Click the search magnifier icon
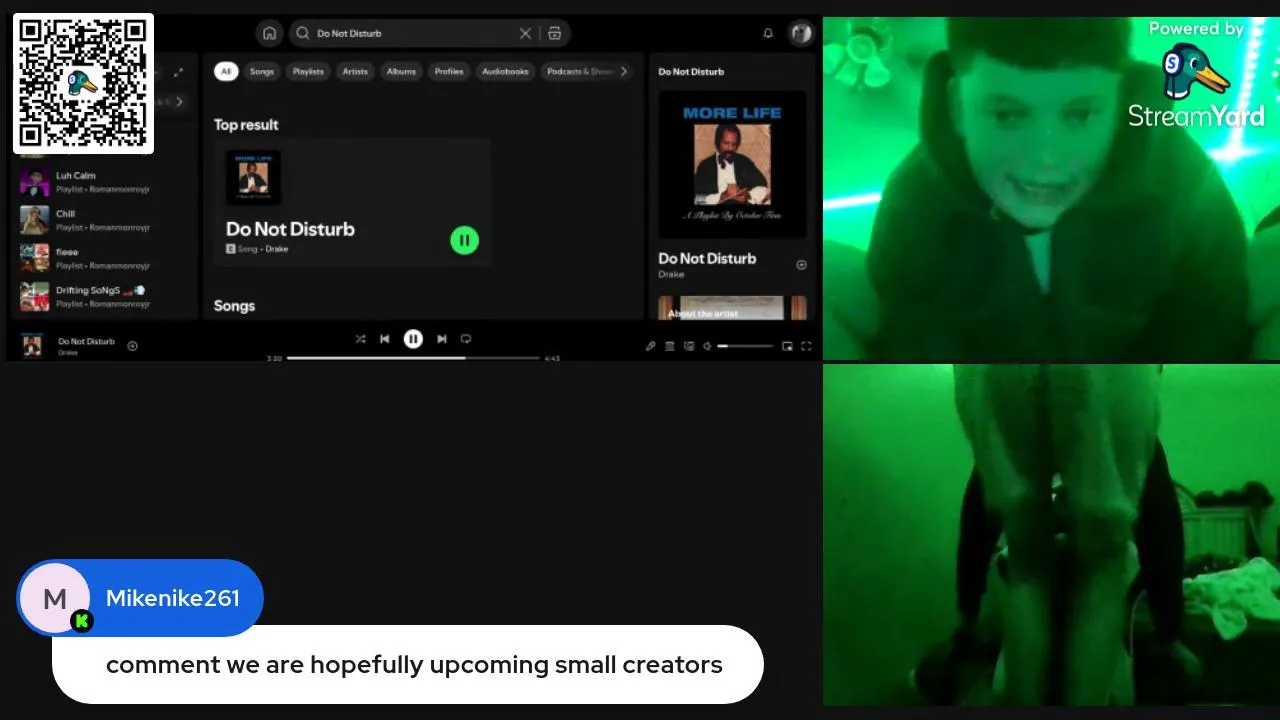Image resolution: width=1280 pixels, height=720 pixels. (303, 33)
